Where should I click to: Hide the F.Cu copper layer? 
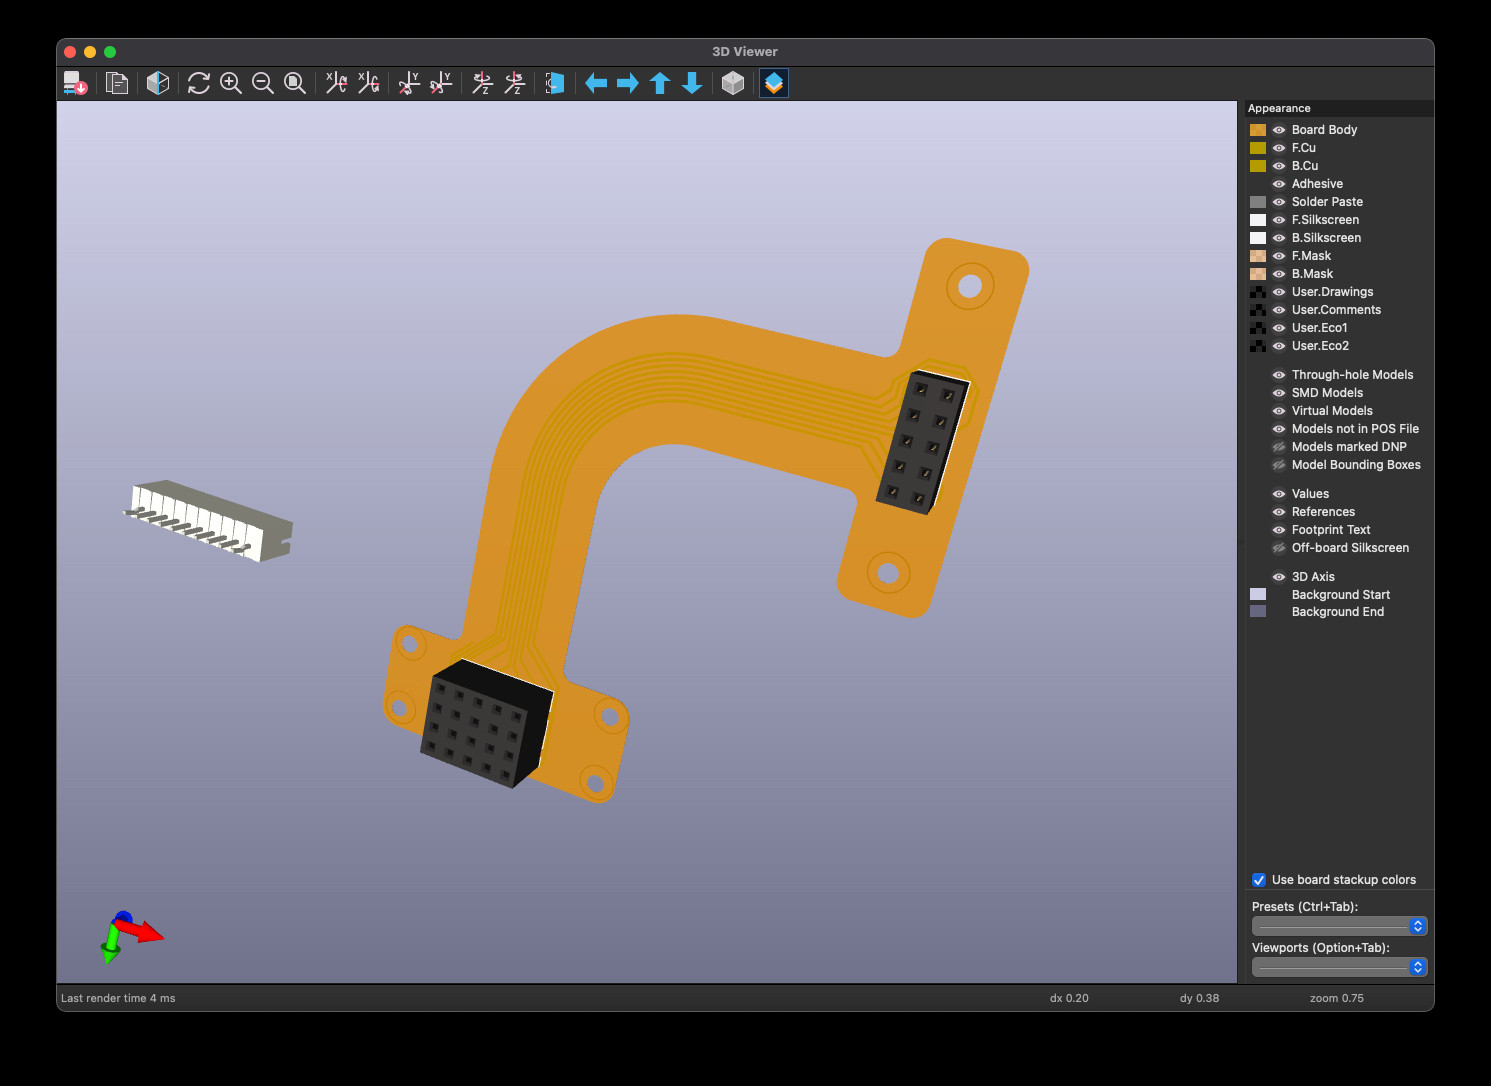coord(1279,148)
